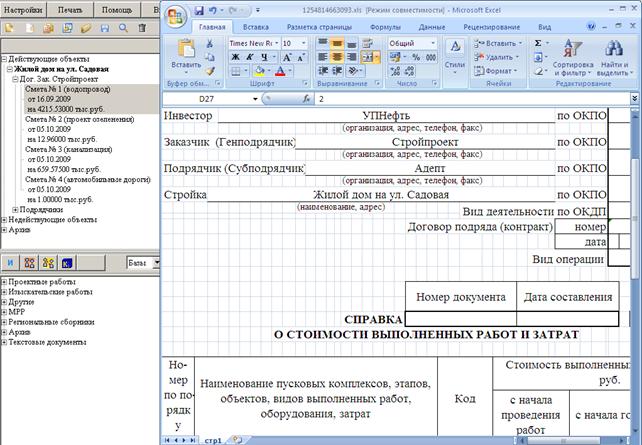Click the font color red A swatch
Image resolution: width=642 pixels, height=445 pixels.
click(x=280, y=71)
